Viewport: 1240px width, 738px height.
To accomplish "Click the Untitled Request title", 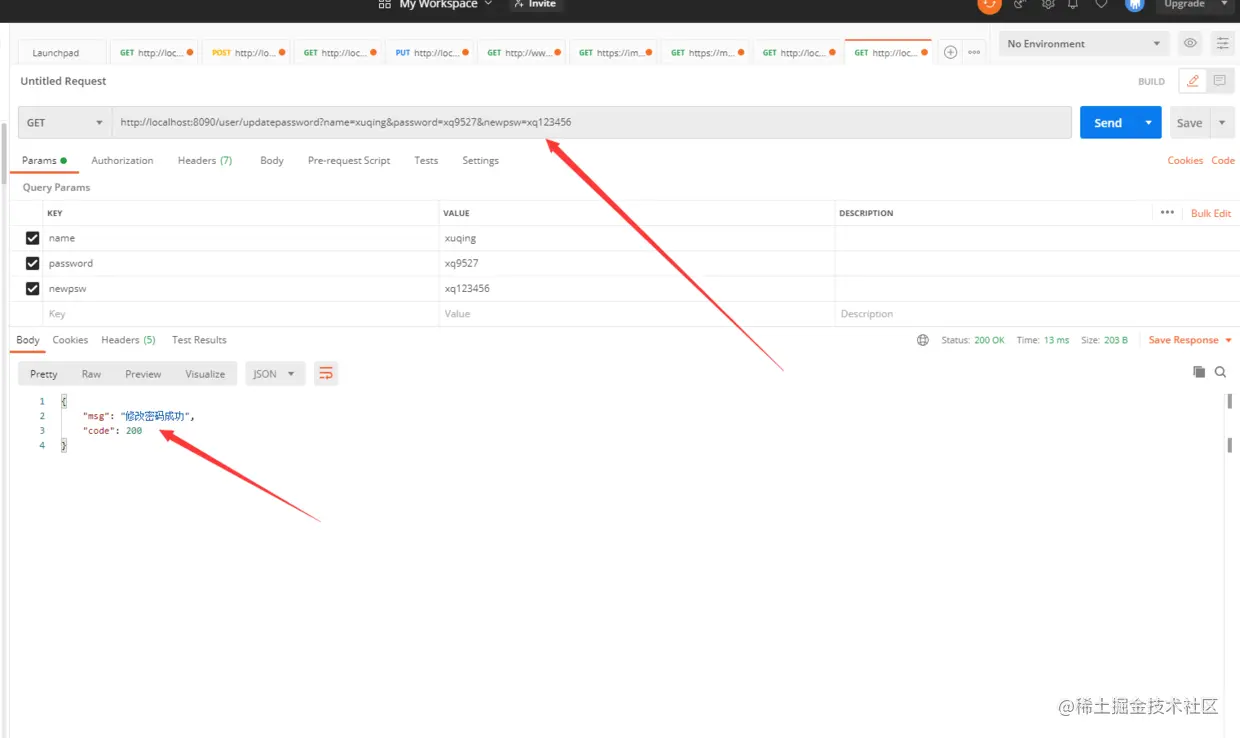I will 63,81.
